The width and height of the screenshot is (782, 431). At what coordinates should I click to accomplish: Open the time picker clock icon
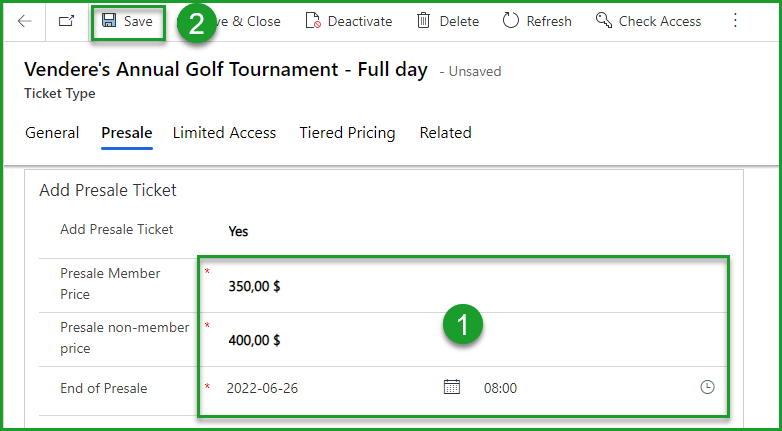(707, 387)
